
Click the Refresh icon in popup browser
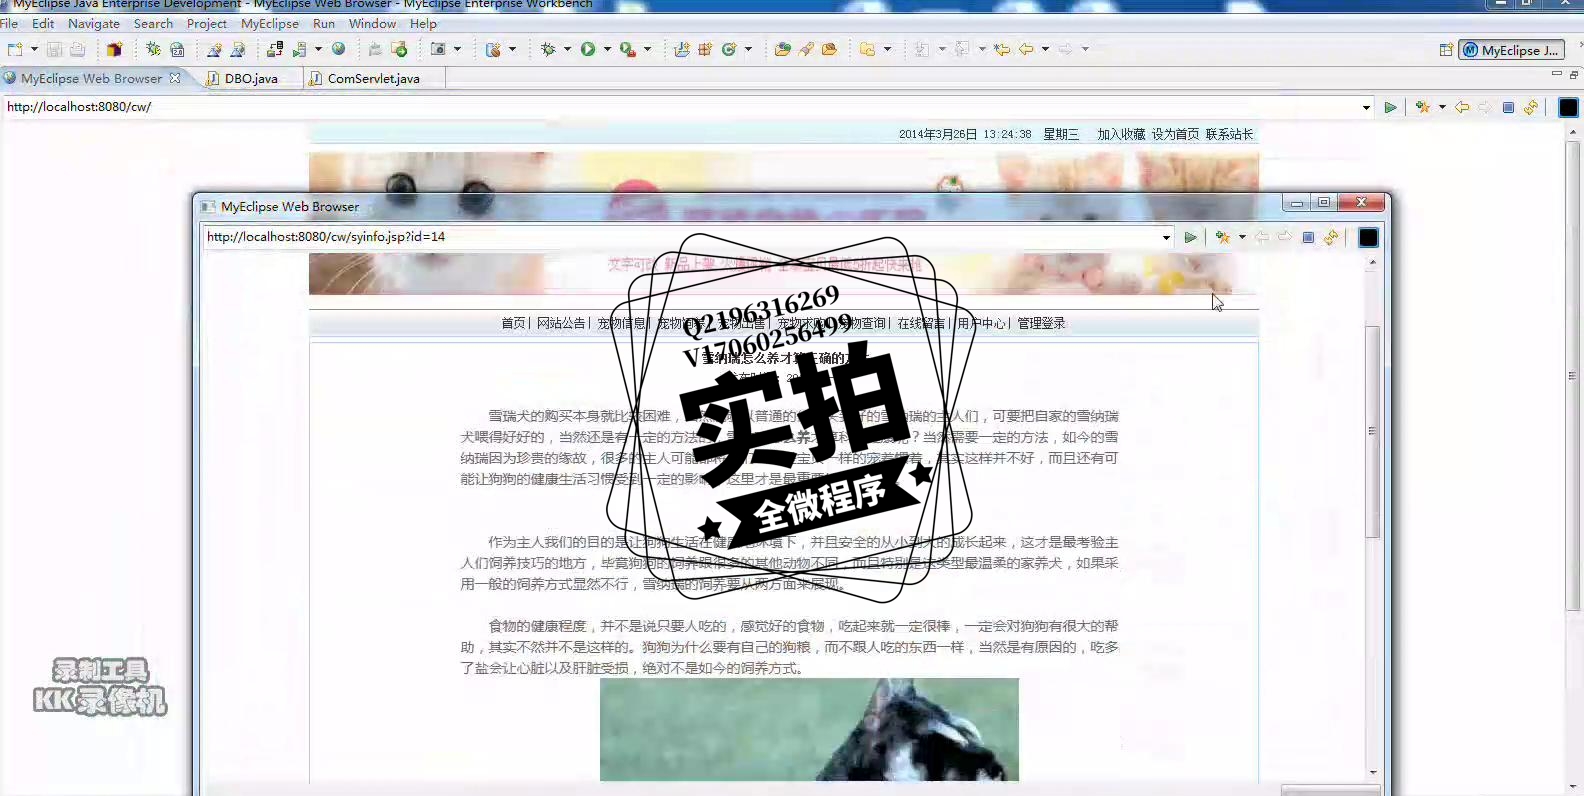coord(1331,237)
